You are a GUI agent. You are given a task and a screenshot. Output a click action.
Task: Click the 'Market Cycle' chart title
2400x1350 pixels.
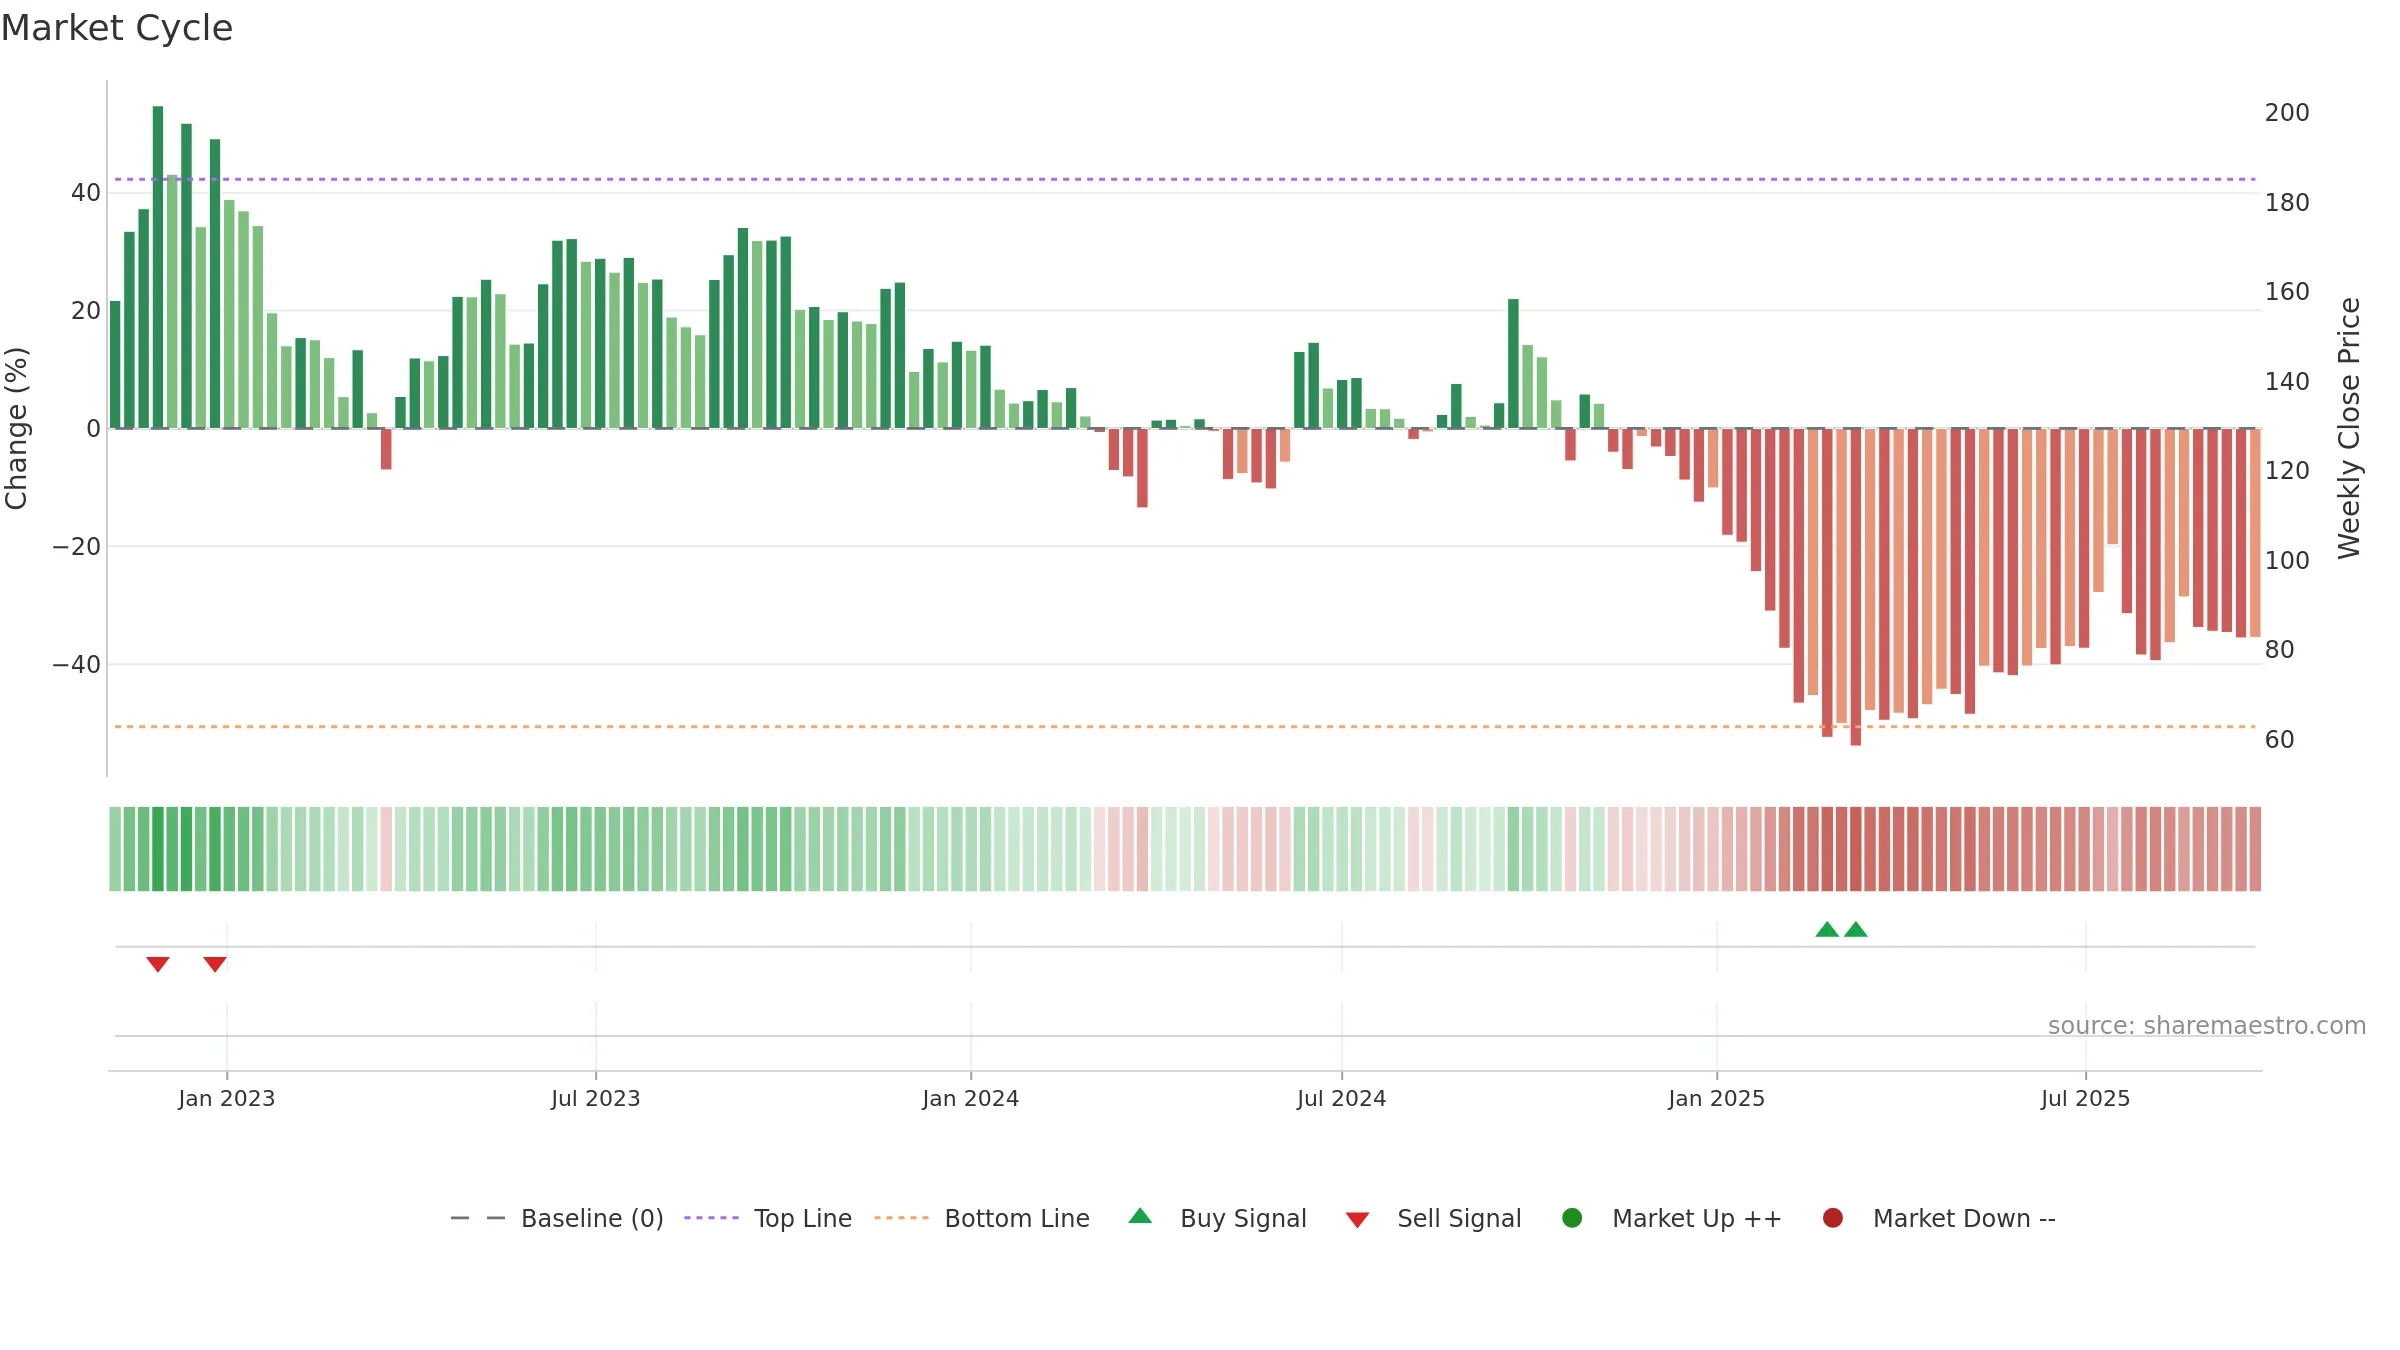[x=117, y=28]
